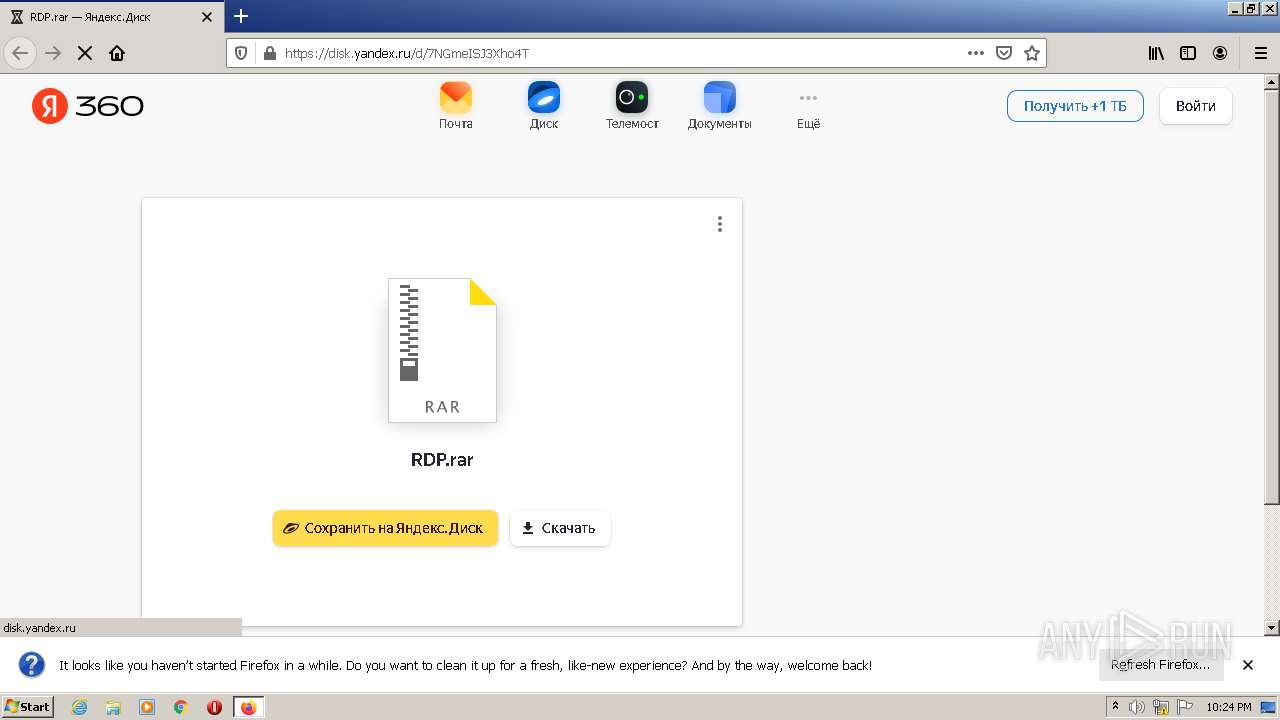
Task: Open the Почта mail icon
Action: coord(456,106)
